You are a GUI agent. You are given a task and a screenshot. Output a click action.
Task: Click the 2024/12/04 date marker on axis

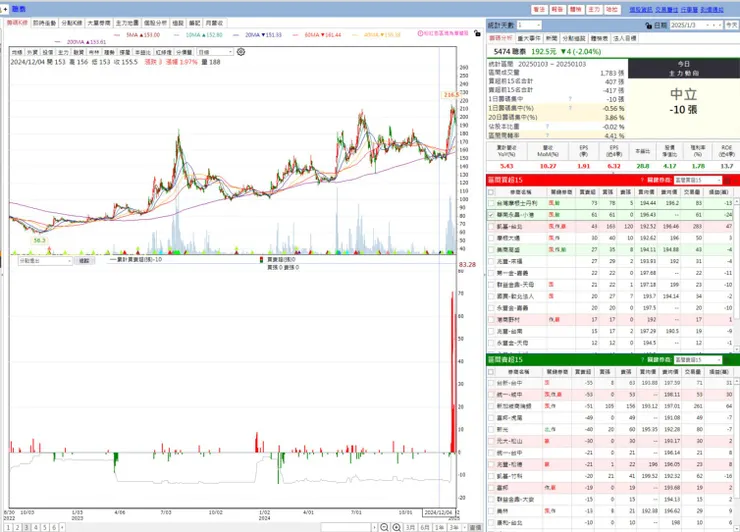click(x=438, y=512)
